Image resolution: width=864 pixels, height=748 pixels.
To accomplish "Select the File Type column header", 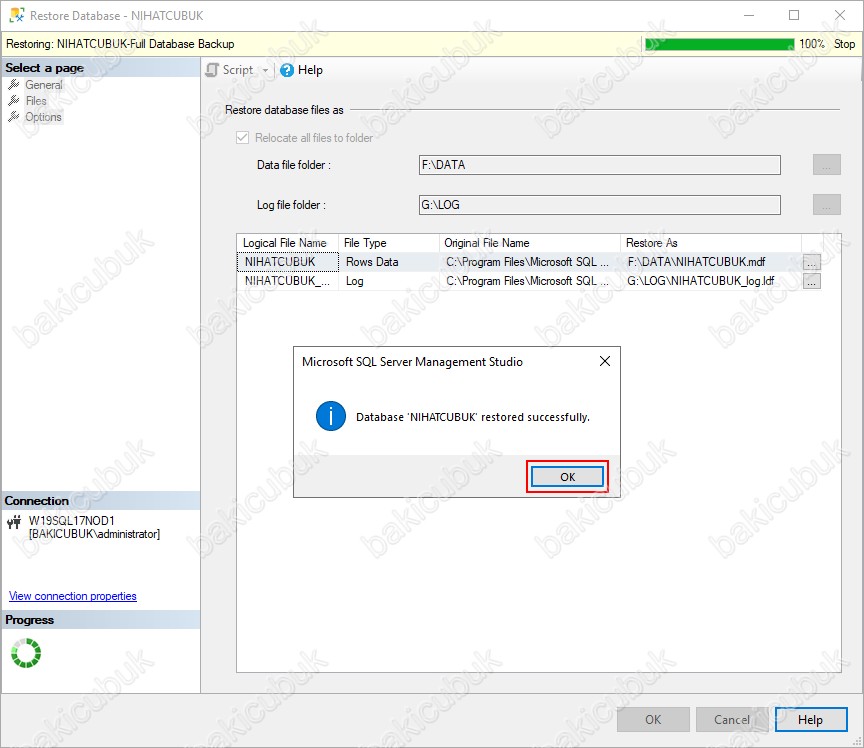I will (388, 243).
